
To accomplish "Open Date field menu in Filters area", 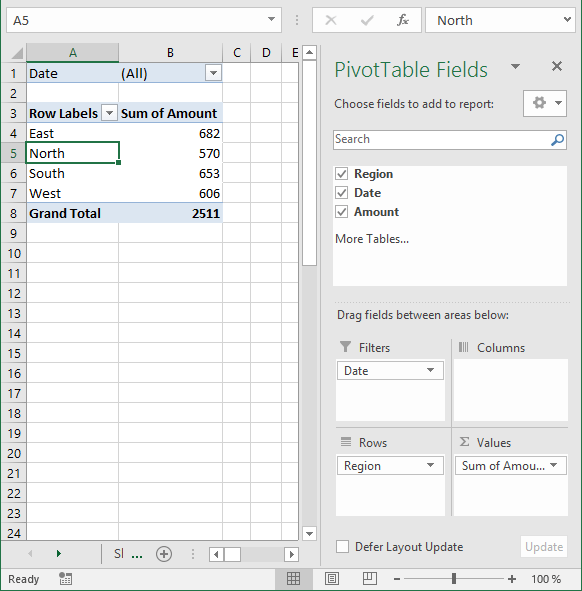I will (x=430, y=370).
